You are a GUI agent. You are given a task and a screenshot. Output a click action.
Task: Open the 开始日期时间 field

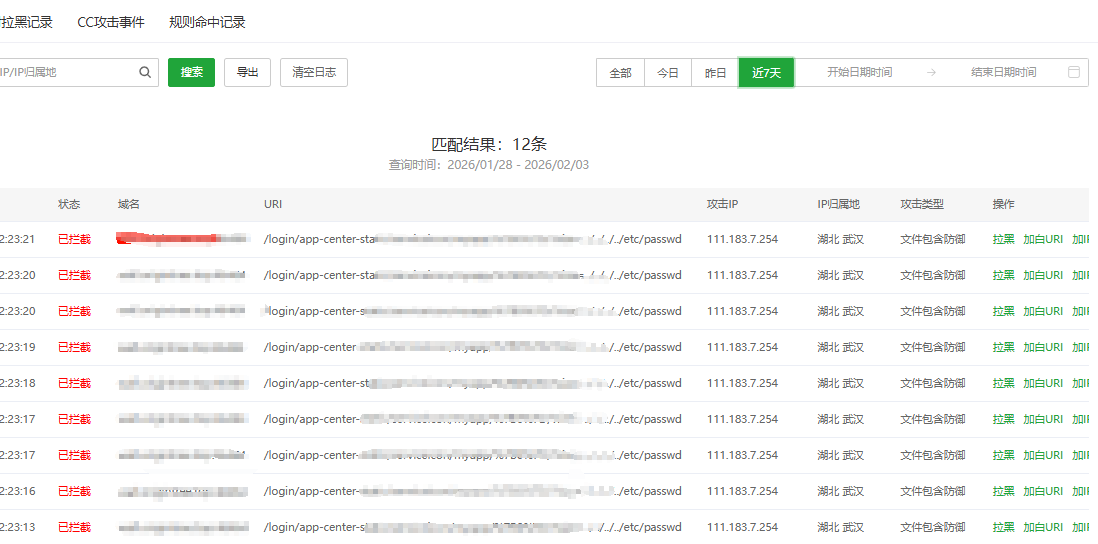859,72
